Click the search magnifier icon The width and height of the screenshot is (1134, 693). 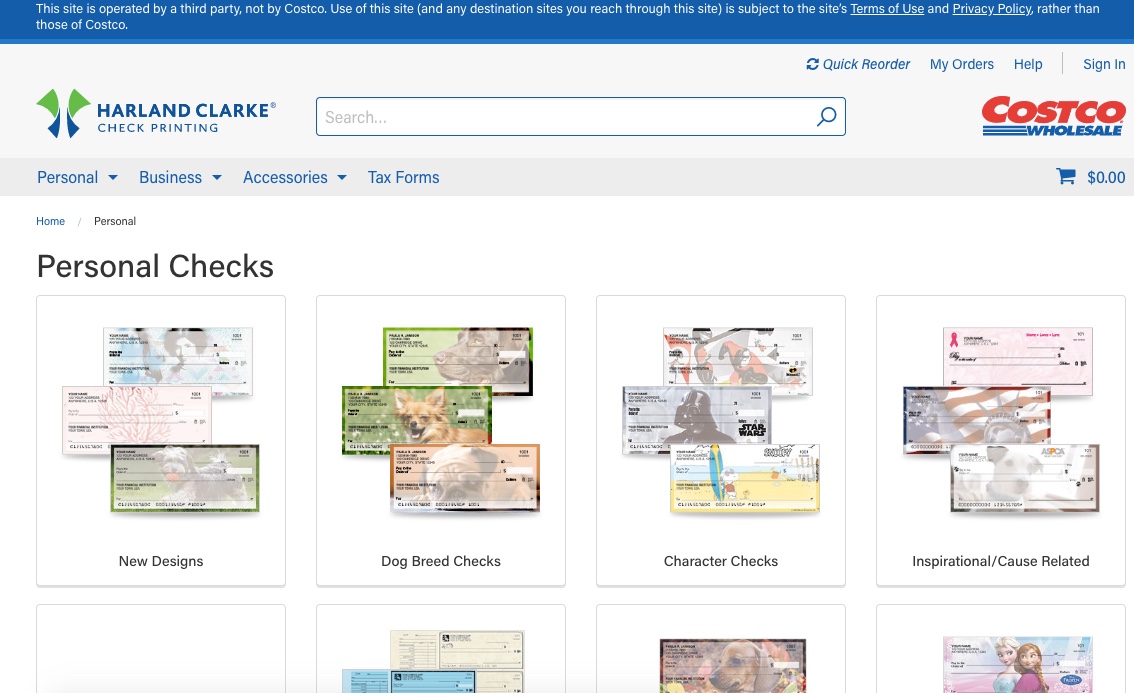(826, 116)
